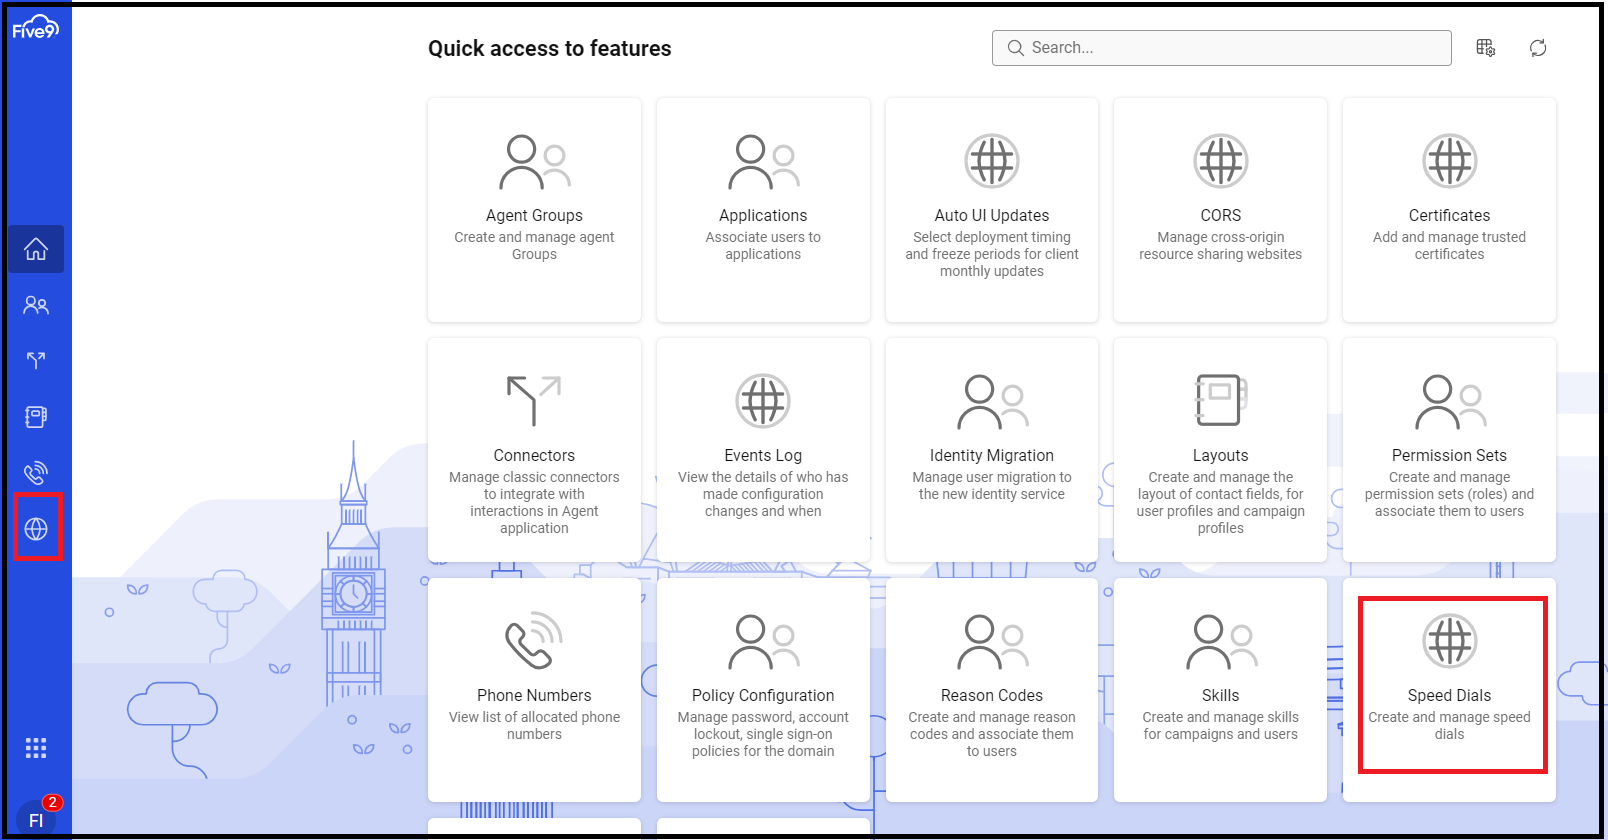Open the Applications title link
Viewport: 1608px width, 840px height.
point(763,215)
